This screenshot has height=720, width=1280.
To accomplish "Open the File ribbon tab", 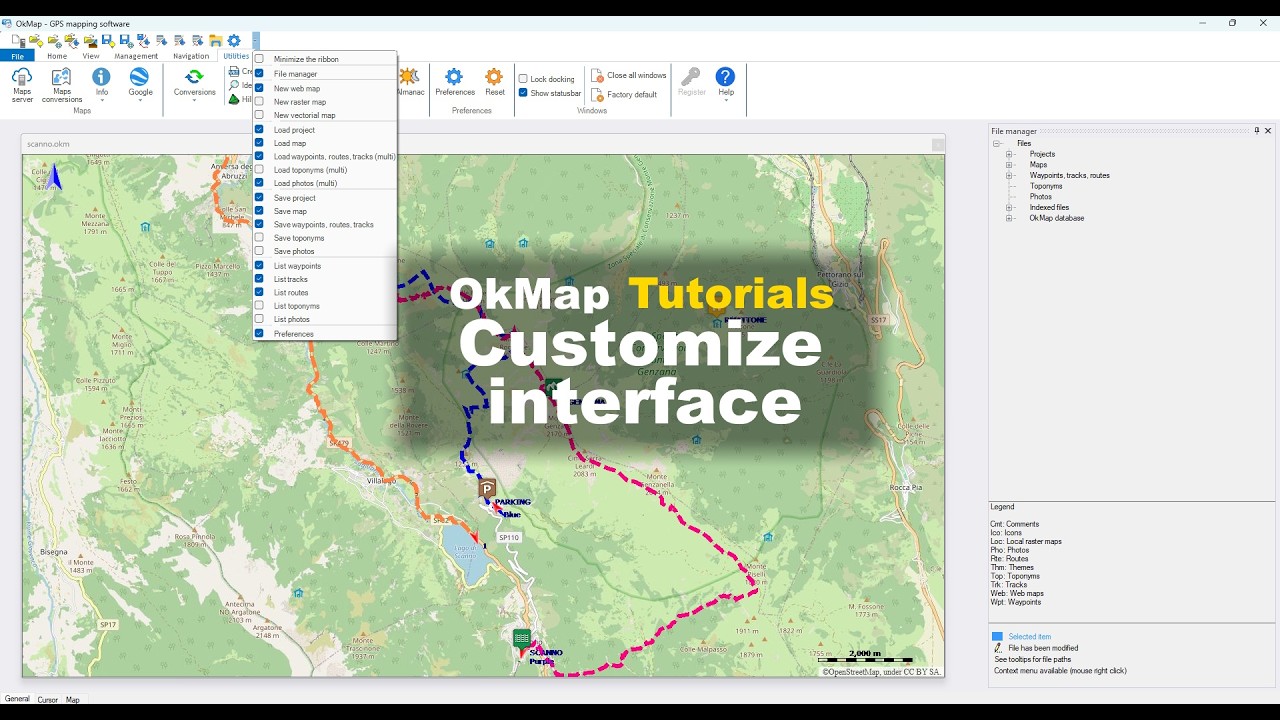I will 17,56.
